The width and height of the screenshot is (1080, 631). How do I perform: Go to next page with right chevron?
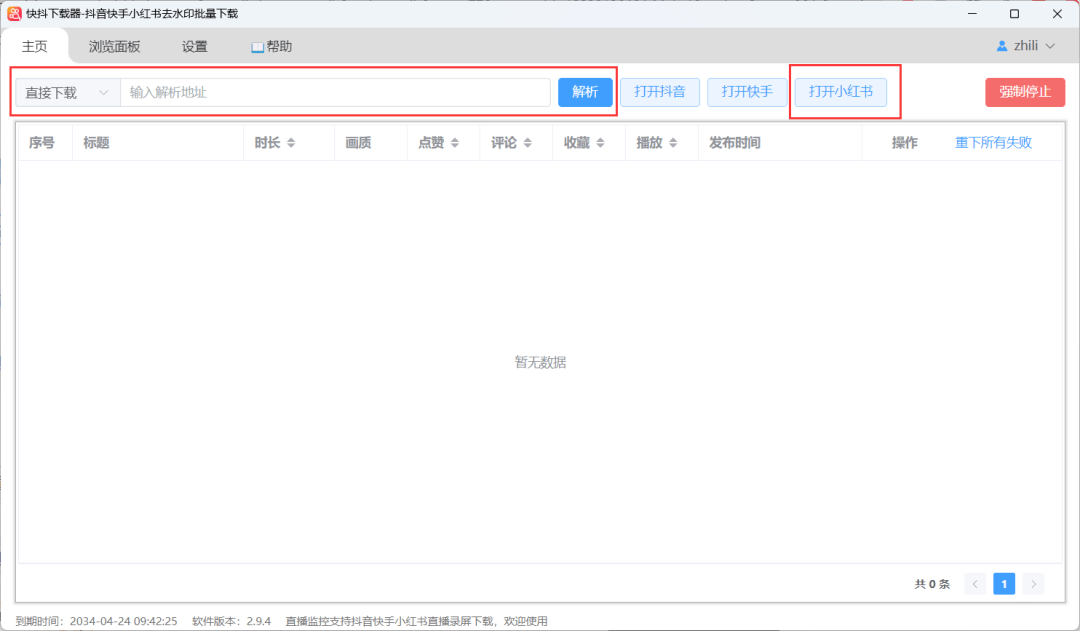1033,584
